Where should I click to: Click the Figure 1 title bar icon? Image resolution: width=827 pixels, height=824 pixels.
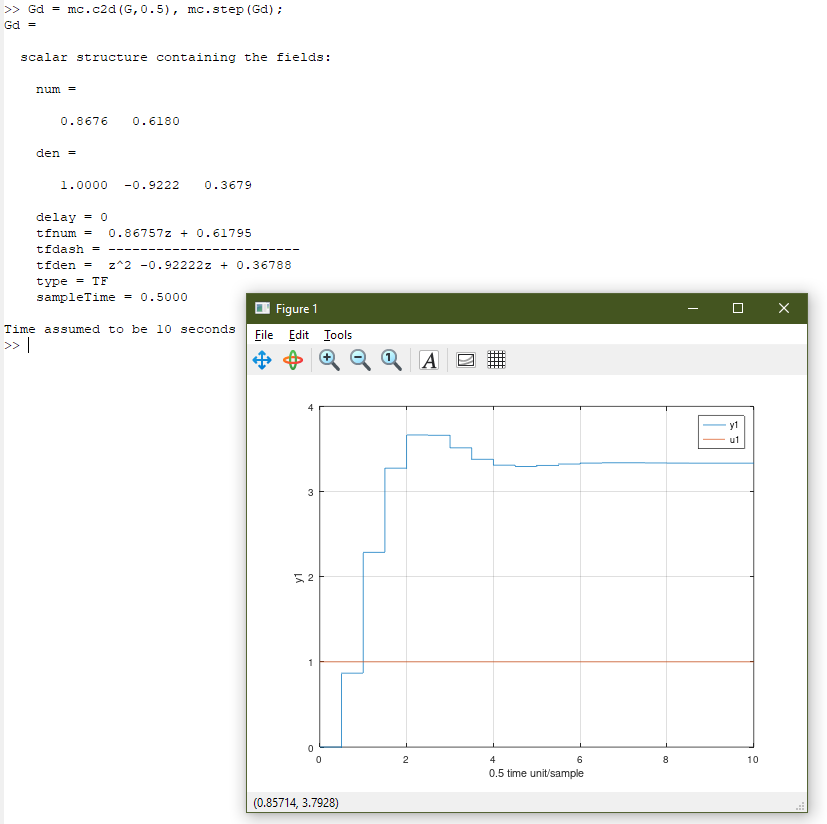(x=263, y=308)
